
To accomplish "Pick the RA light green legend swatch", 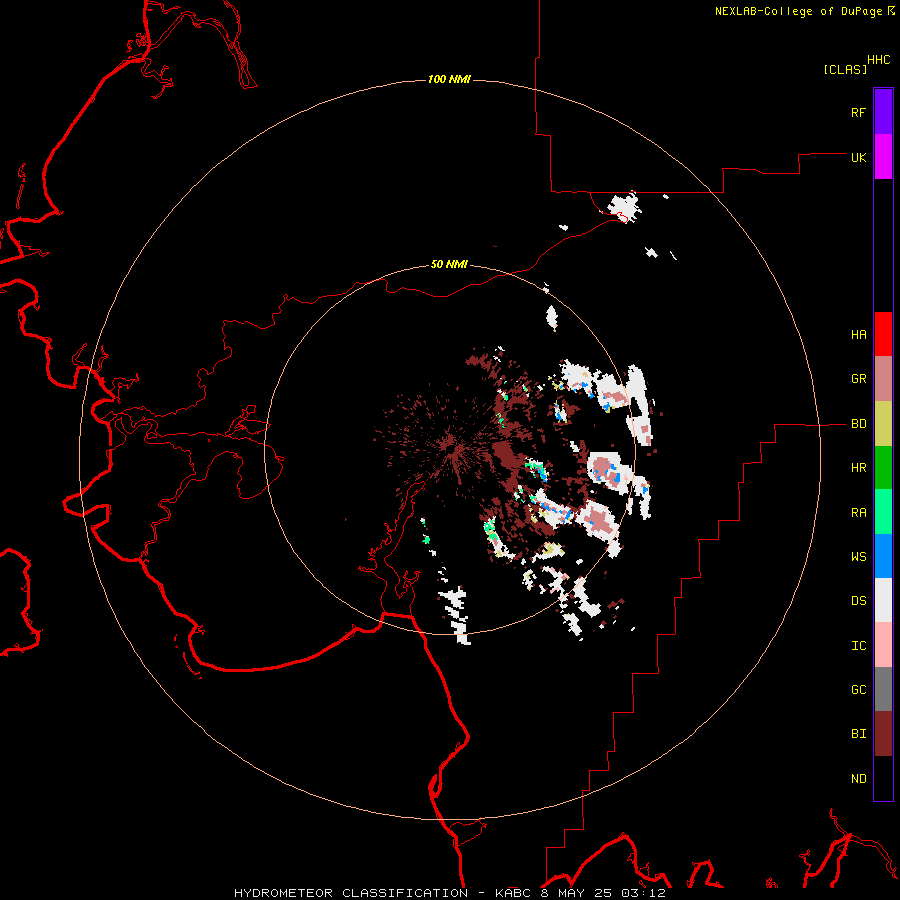I will pos(883,512).
